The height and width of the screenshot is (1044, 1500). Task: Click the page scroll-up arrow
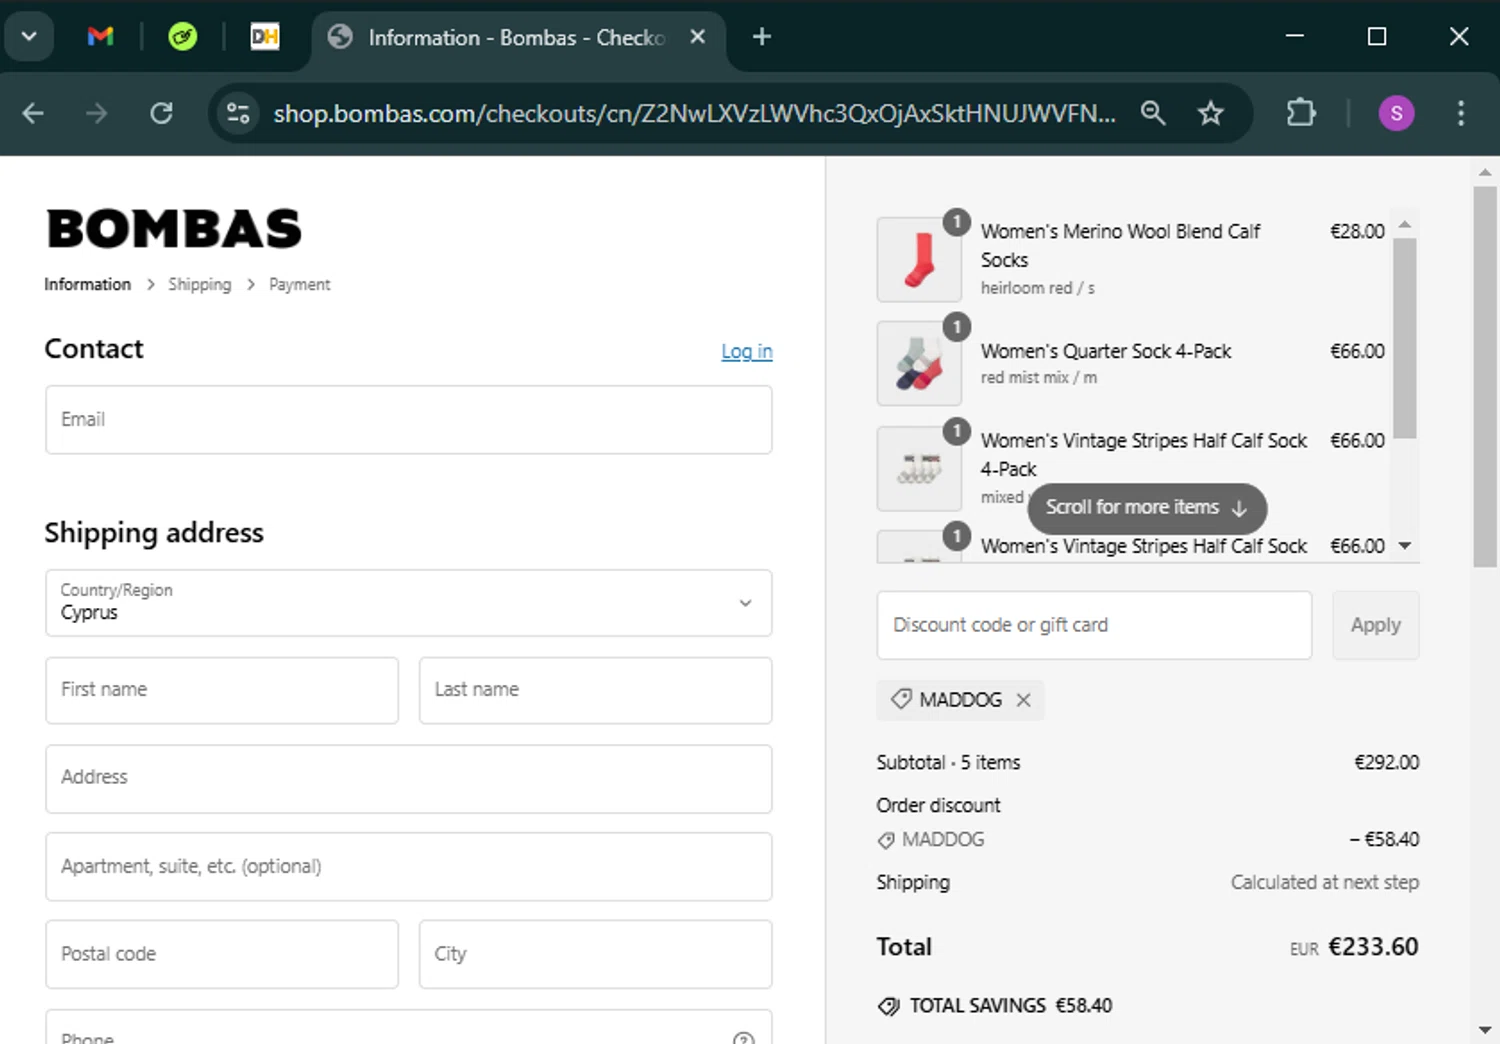point(1485,172)
